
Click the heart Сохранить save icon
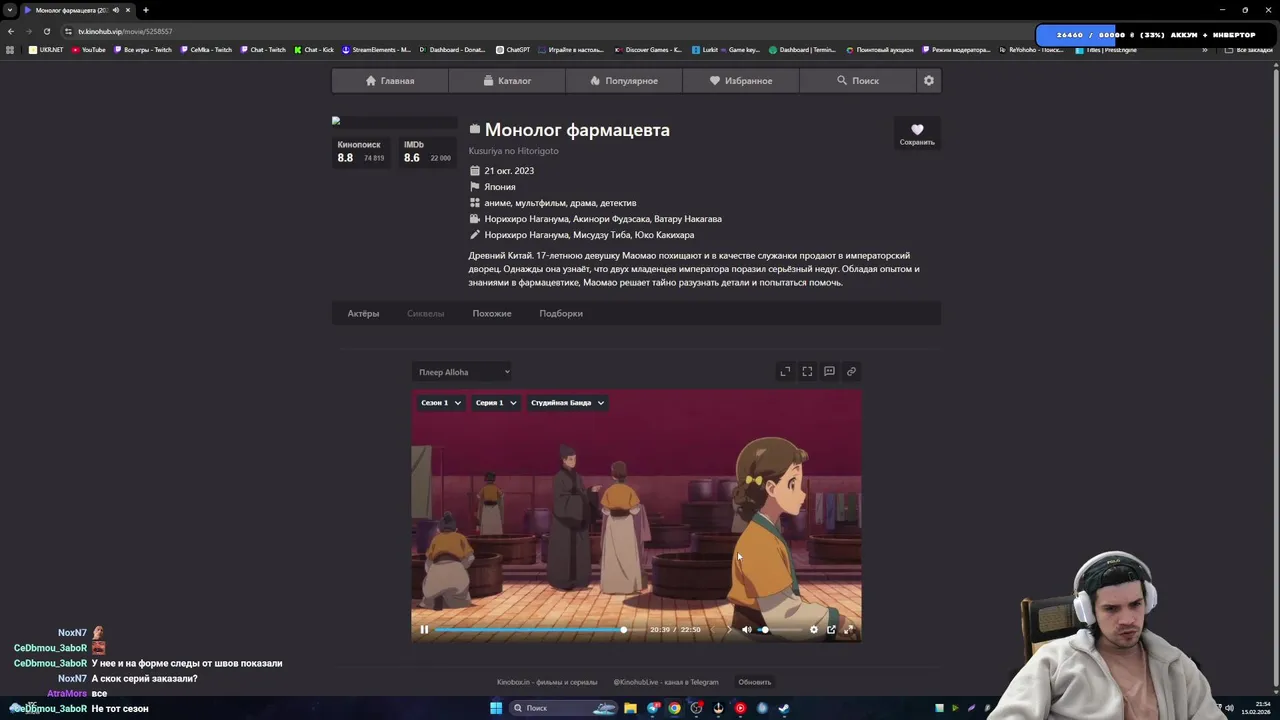pos(917,133)
